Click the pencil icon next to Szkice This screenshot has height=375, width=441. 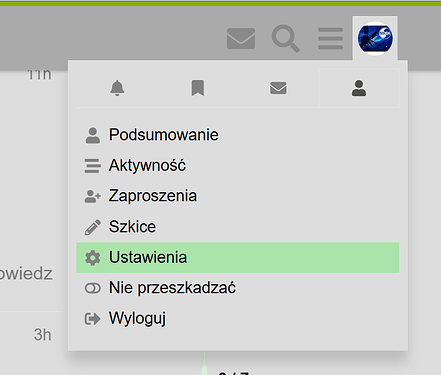(92, 227)
